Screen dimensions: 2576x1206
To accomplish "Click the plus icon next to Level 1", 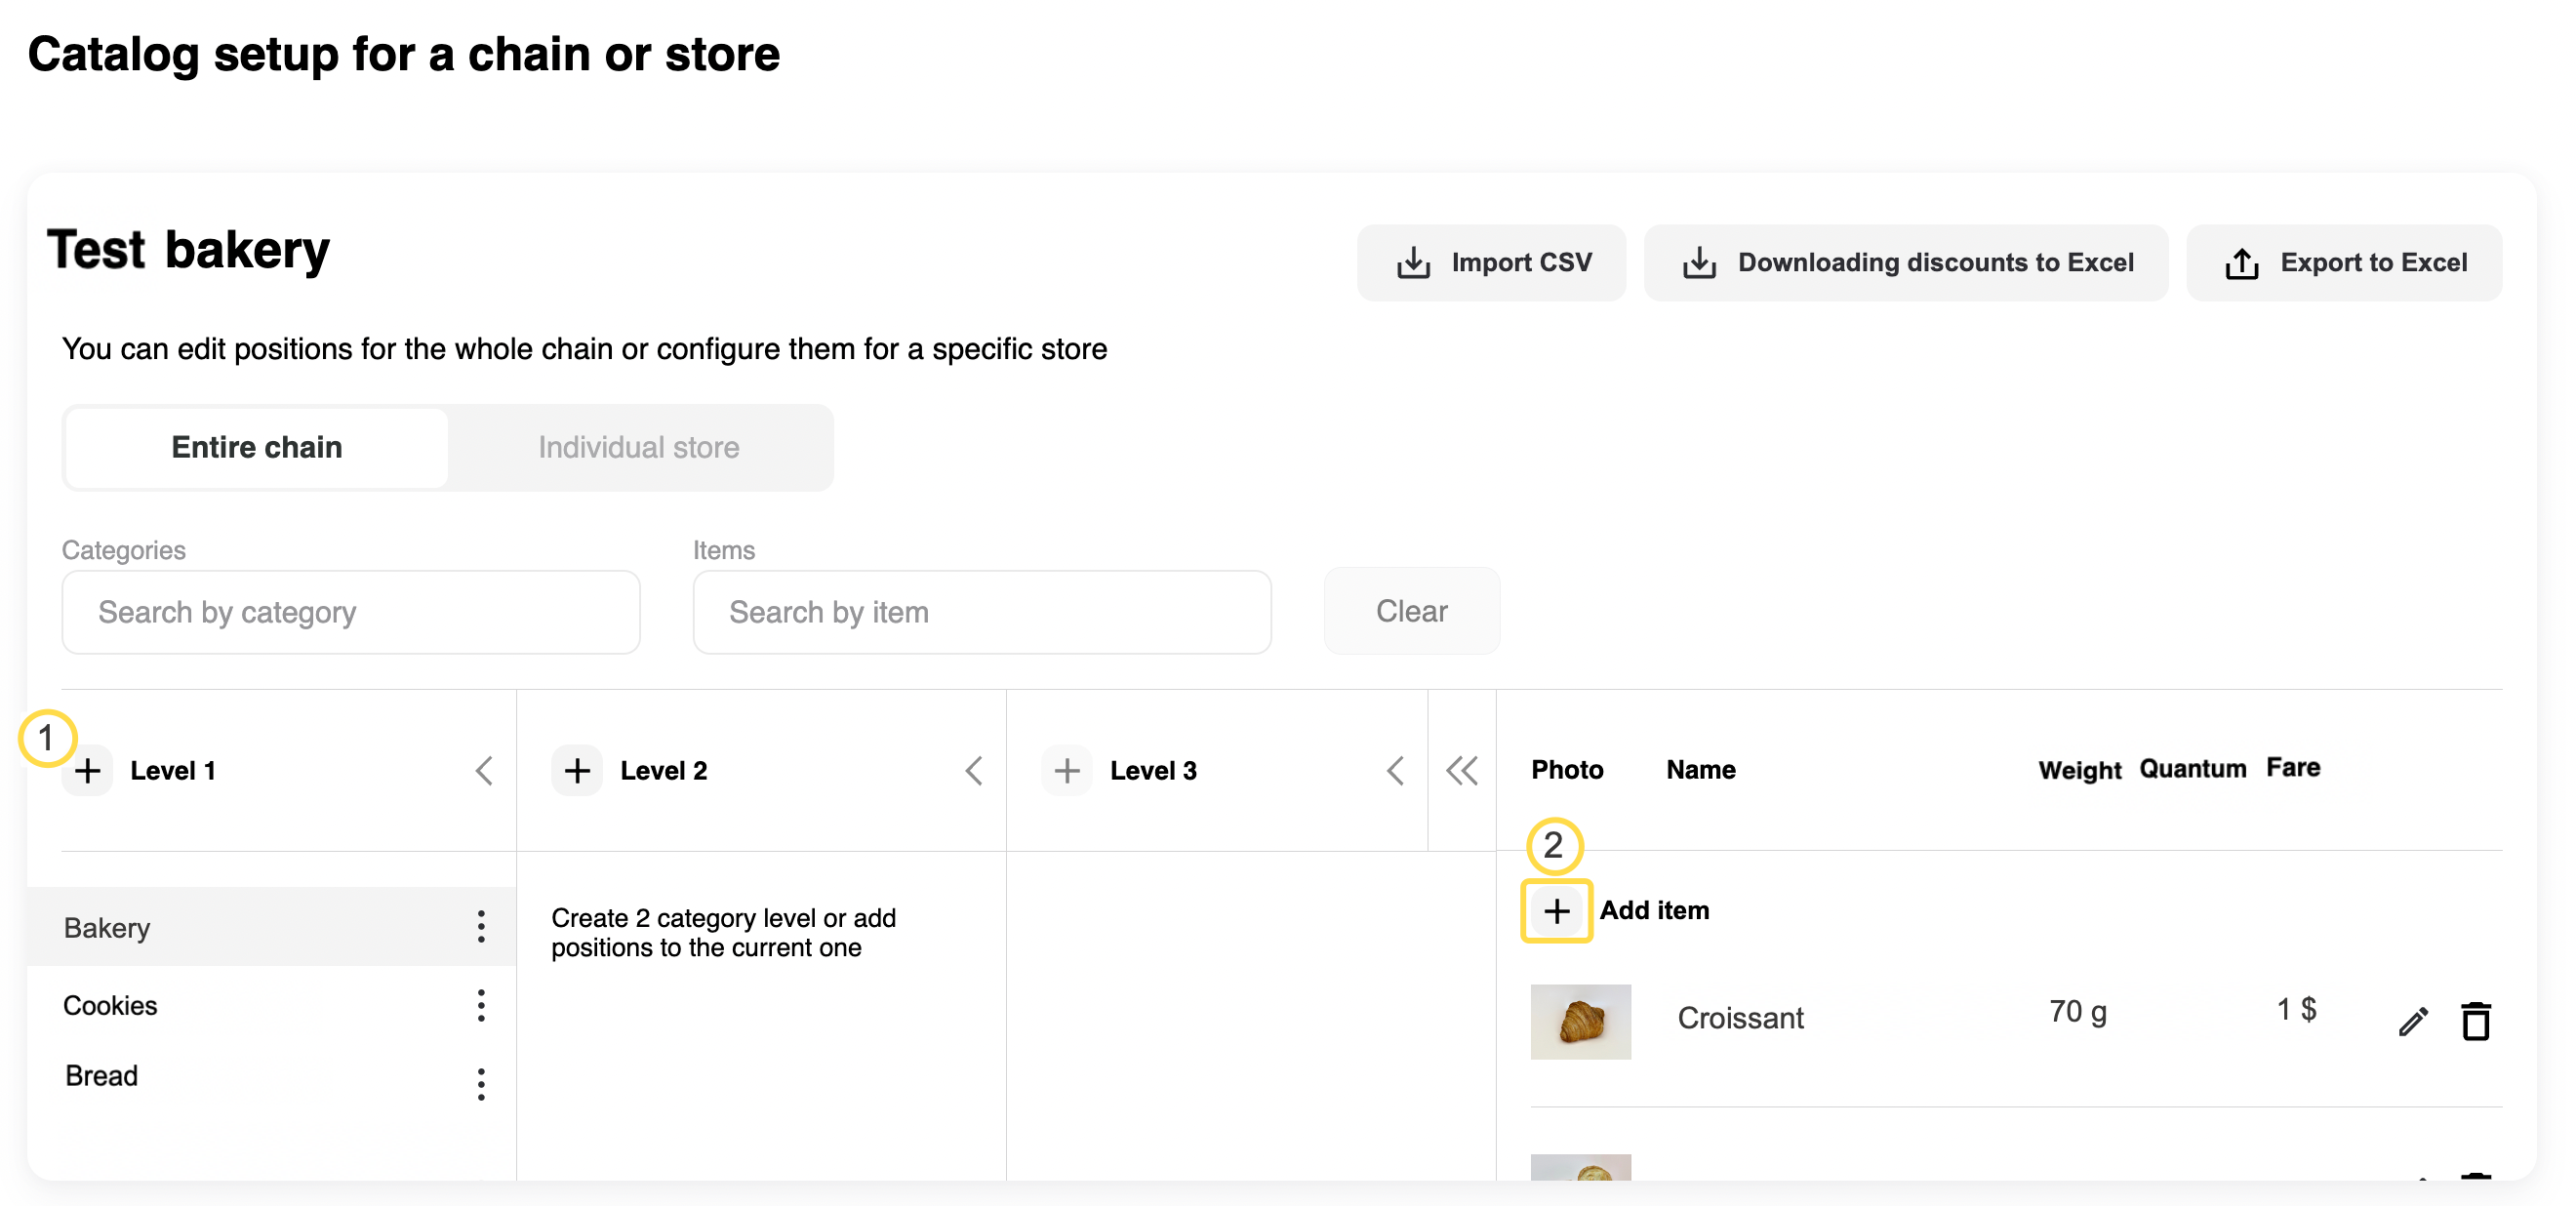I will 88,771.
